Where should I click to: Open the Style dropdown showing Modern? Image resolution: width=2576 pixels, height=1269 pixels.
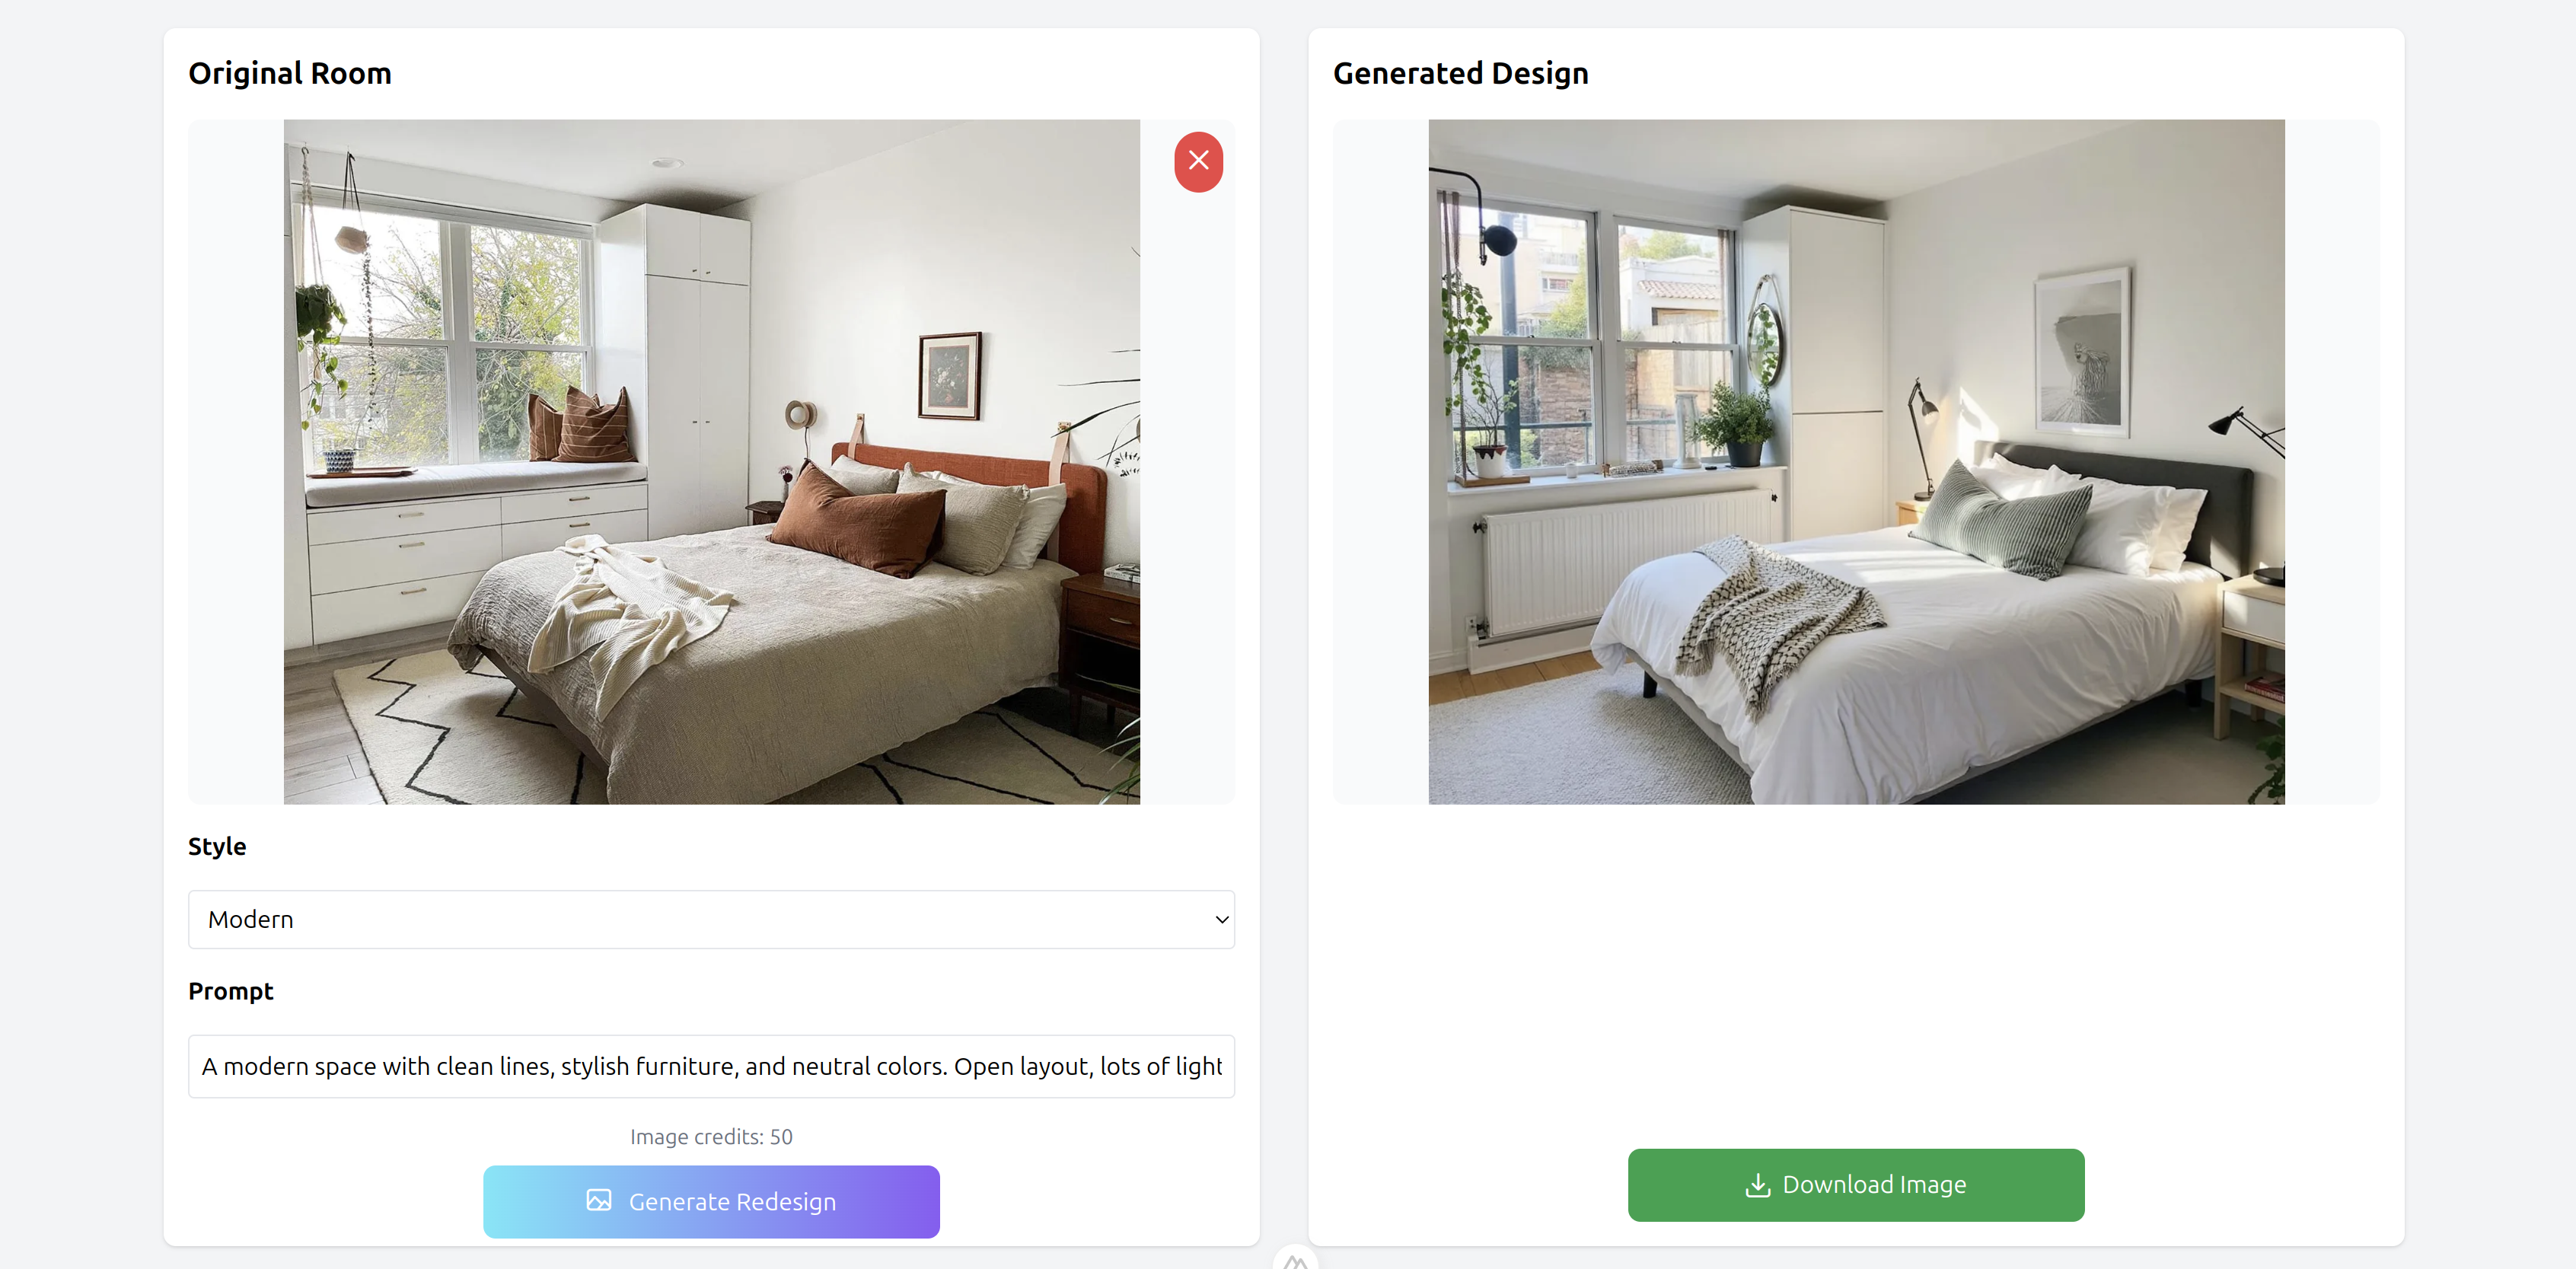711,919
